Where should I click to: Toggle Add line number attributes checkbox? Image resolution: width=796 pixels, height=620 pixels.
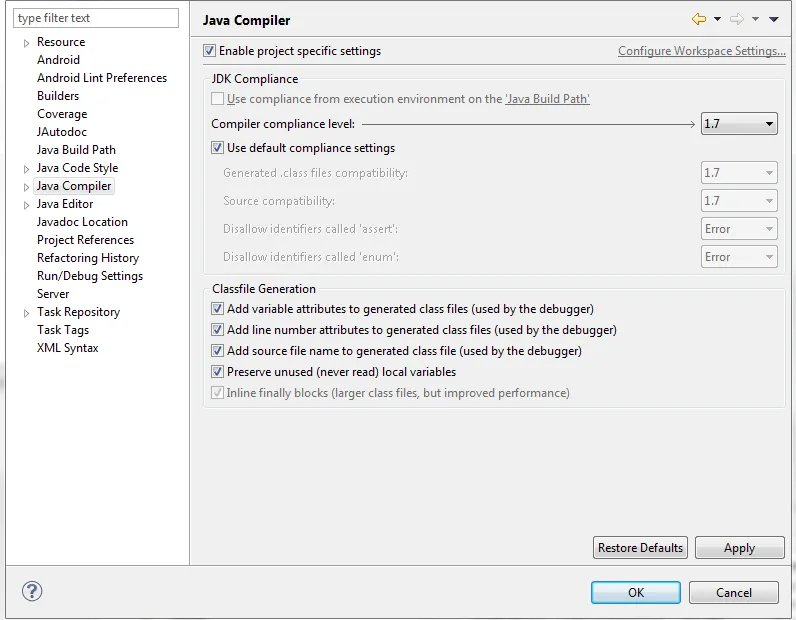[x=217, y=330]
